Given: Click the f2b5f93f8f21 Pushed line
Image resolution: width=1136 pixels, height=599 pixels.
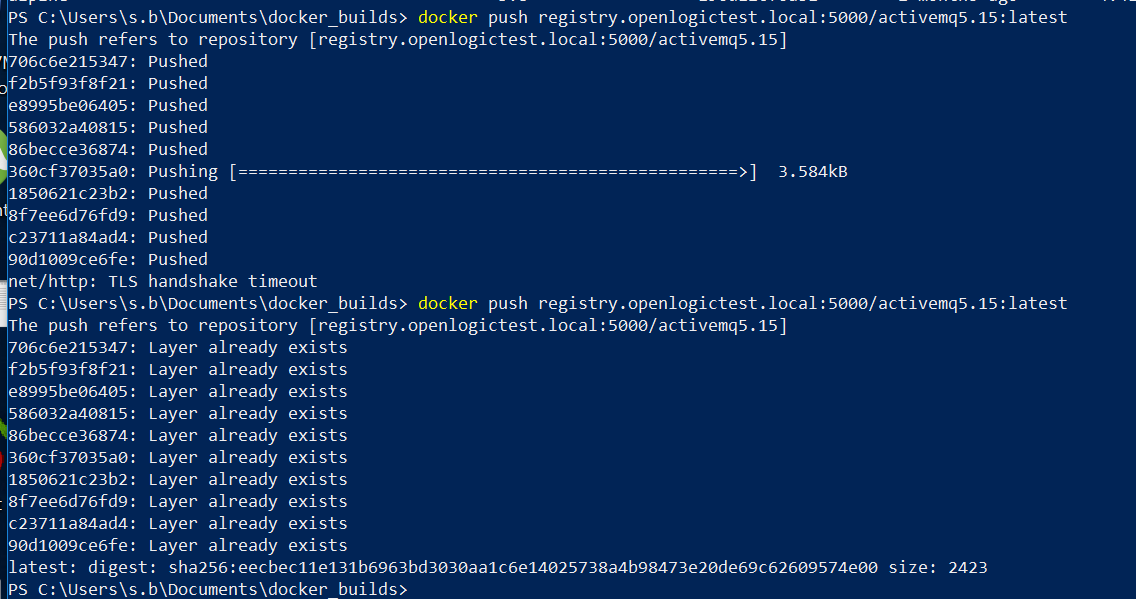Looking at the screenshot, I should pyautogui.click(x=108, y=83).
